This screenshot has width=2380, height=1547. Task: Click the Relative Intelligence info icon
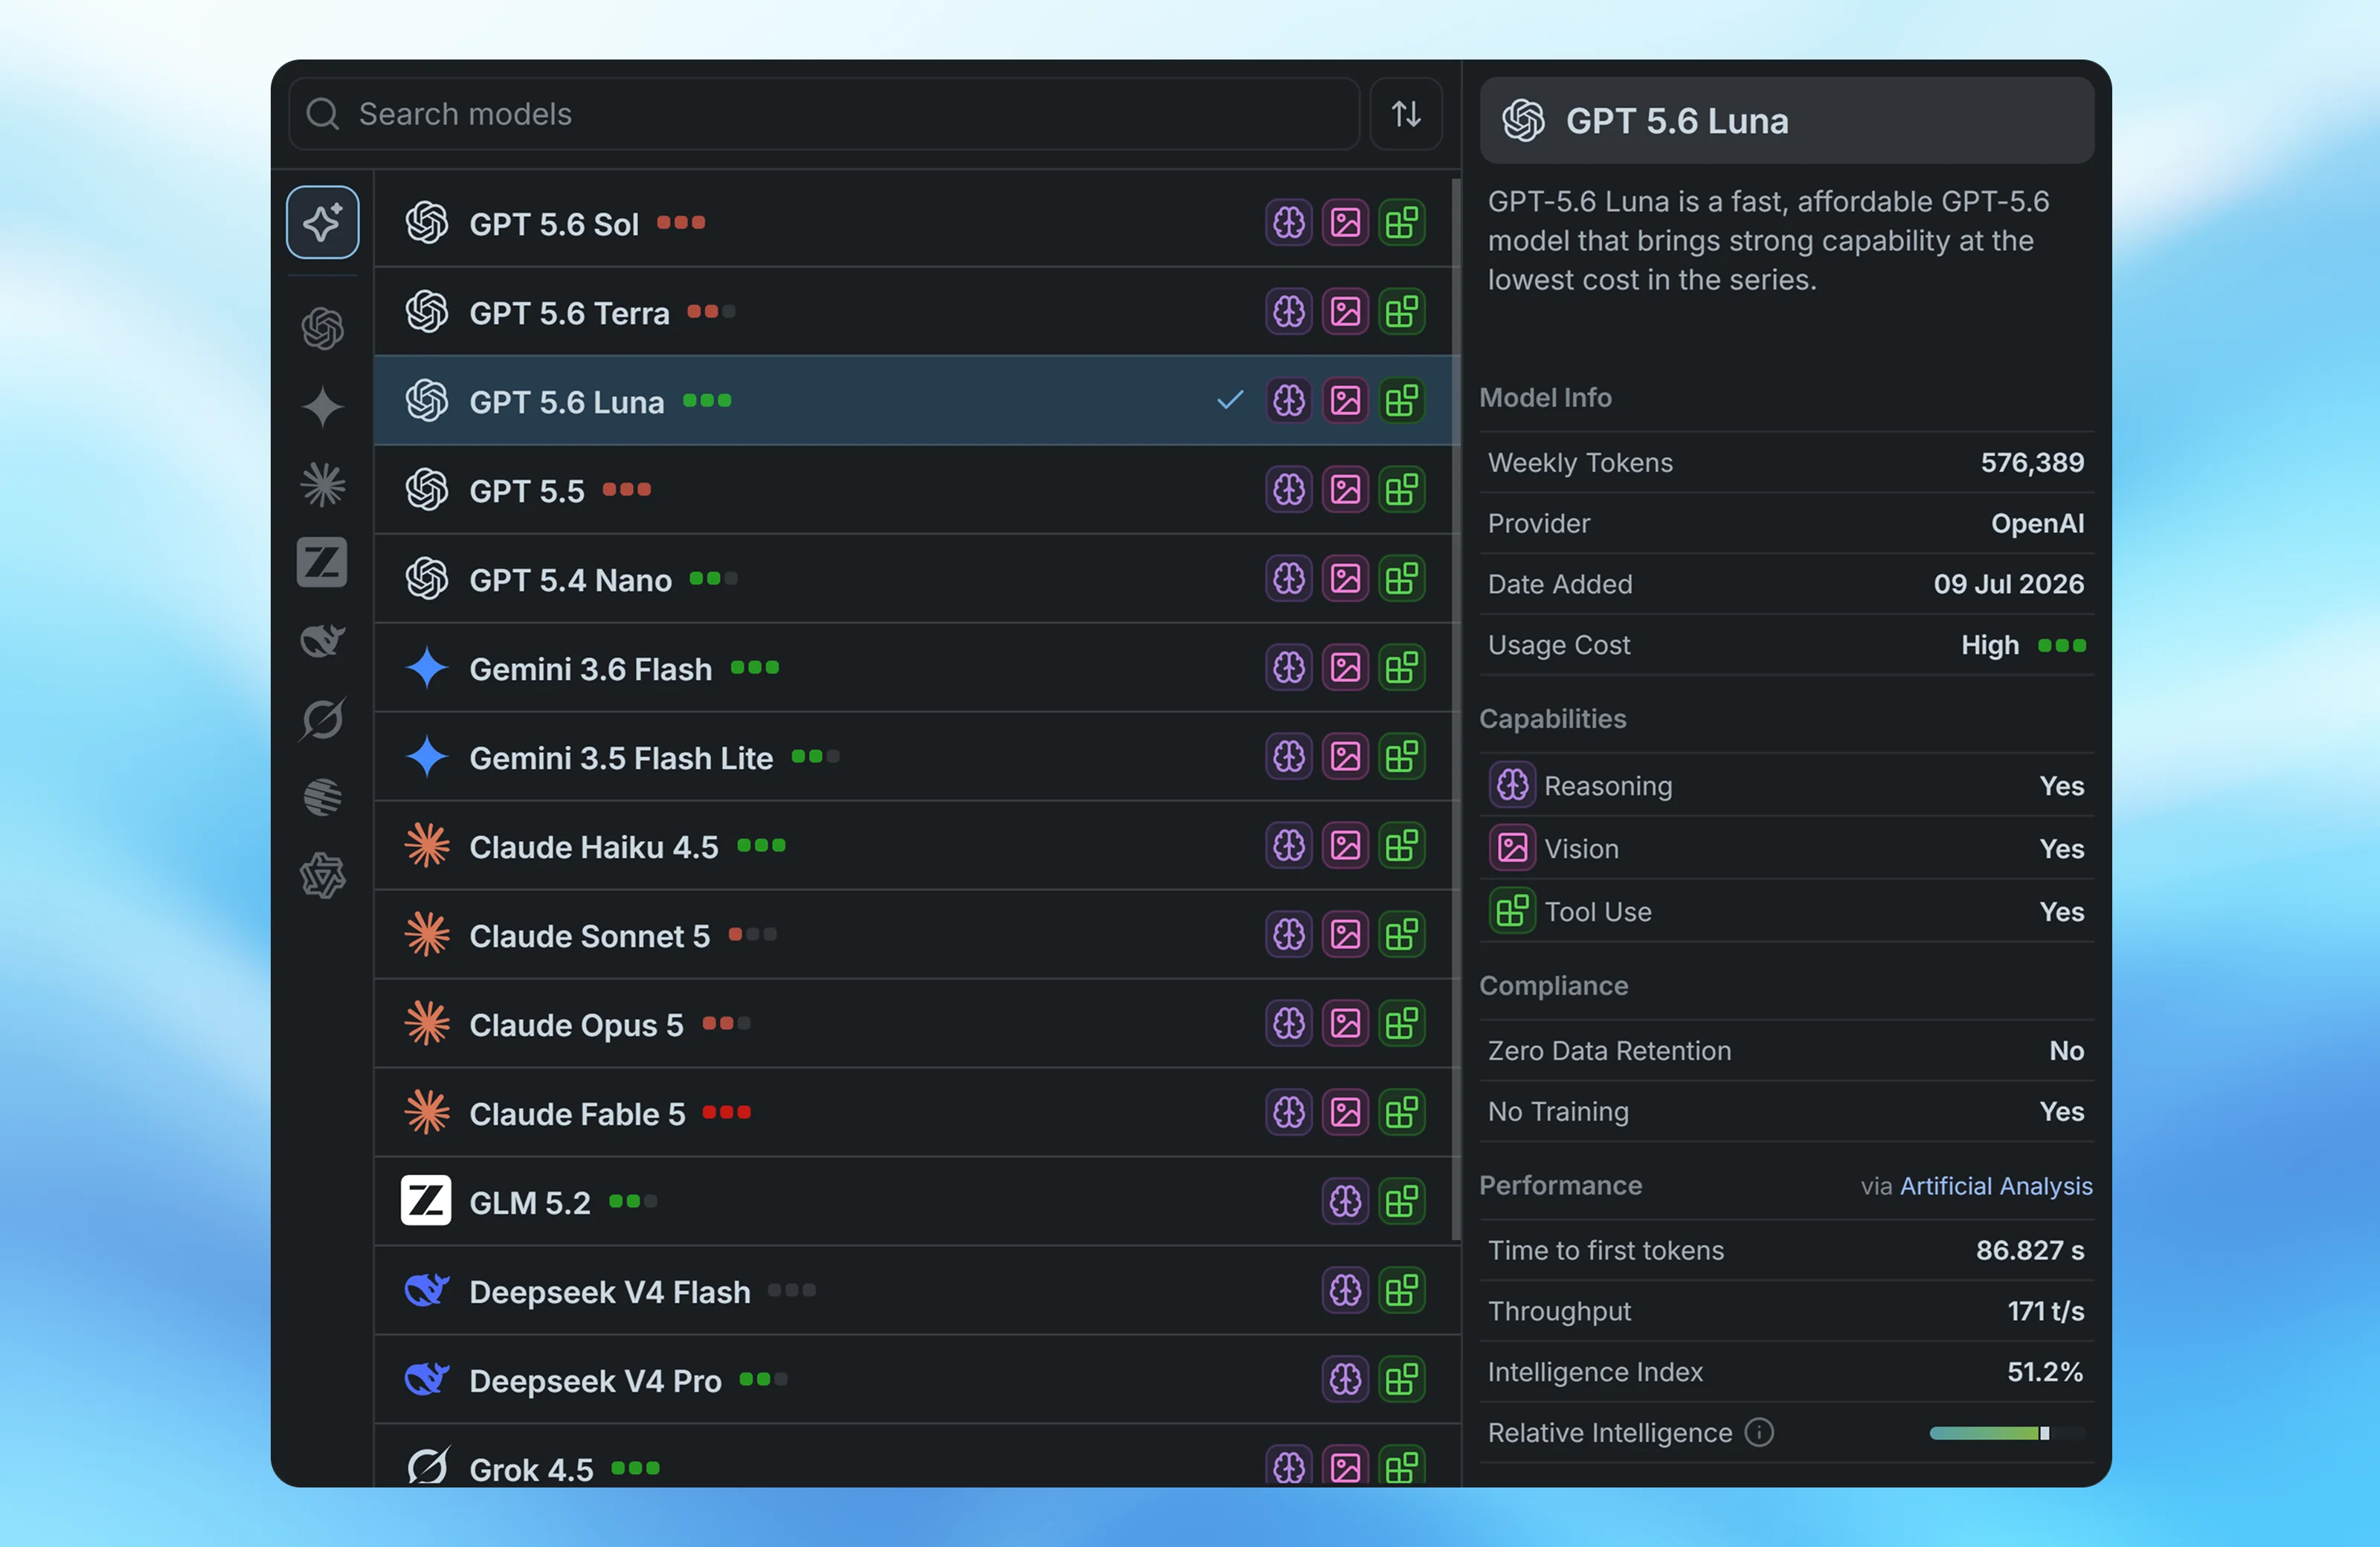[x=1759, y=1432]
